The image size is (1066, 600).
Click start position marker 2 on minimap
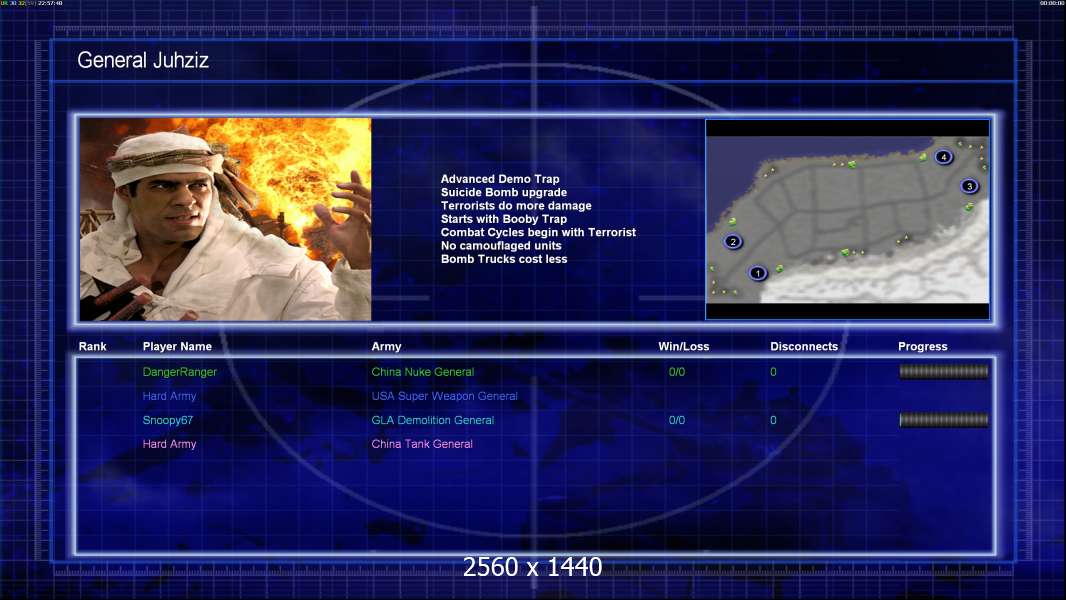tap(733, 241)
